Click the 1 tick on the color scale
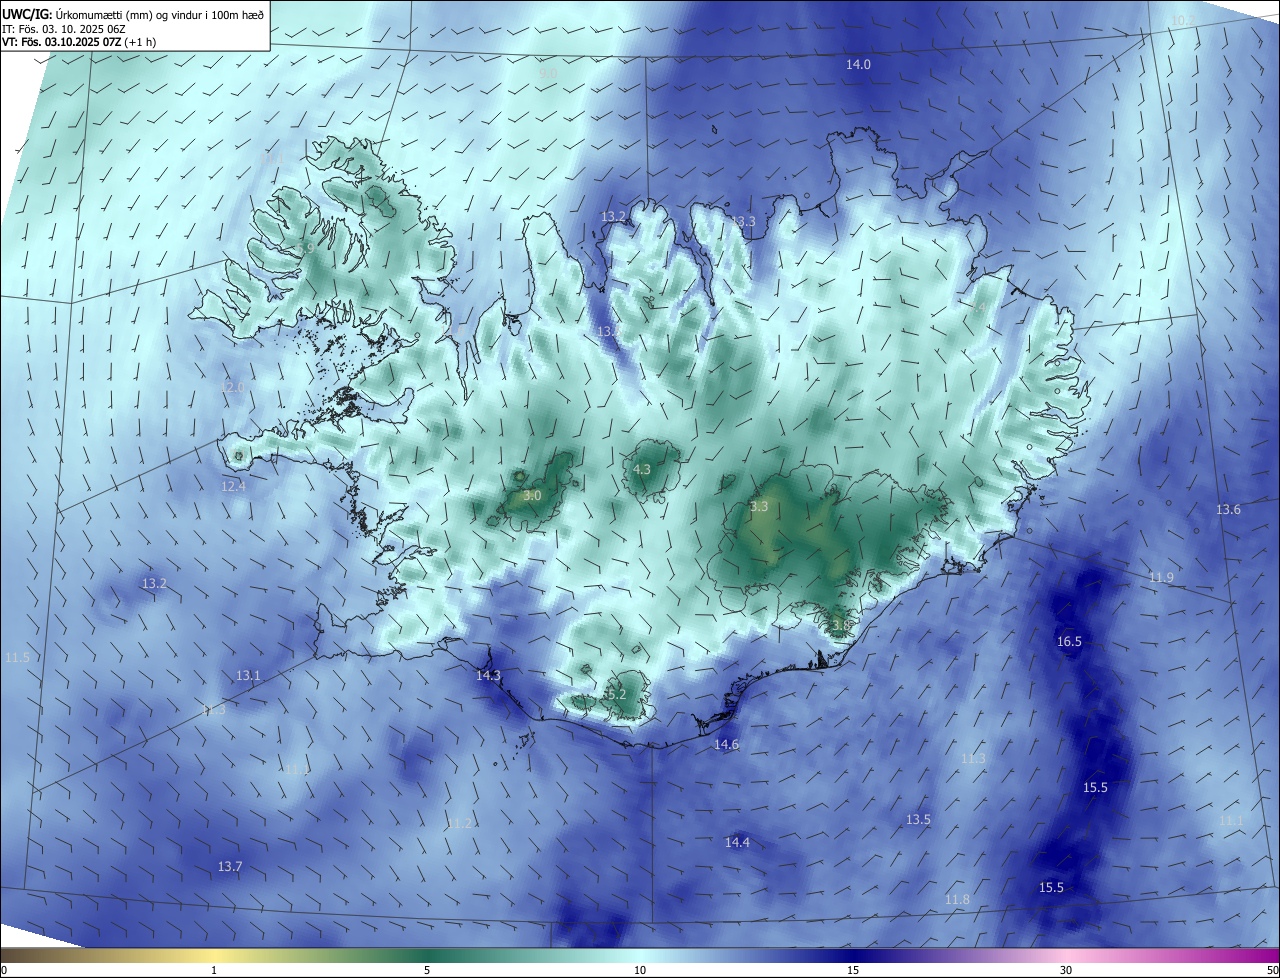Viewport: 1280px width, 978px height. tap(214, 970)
